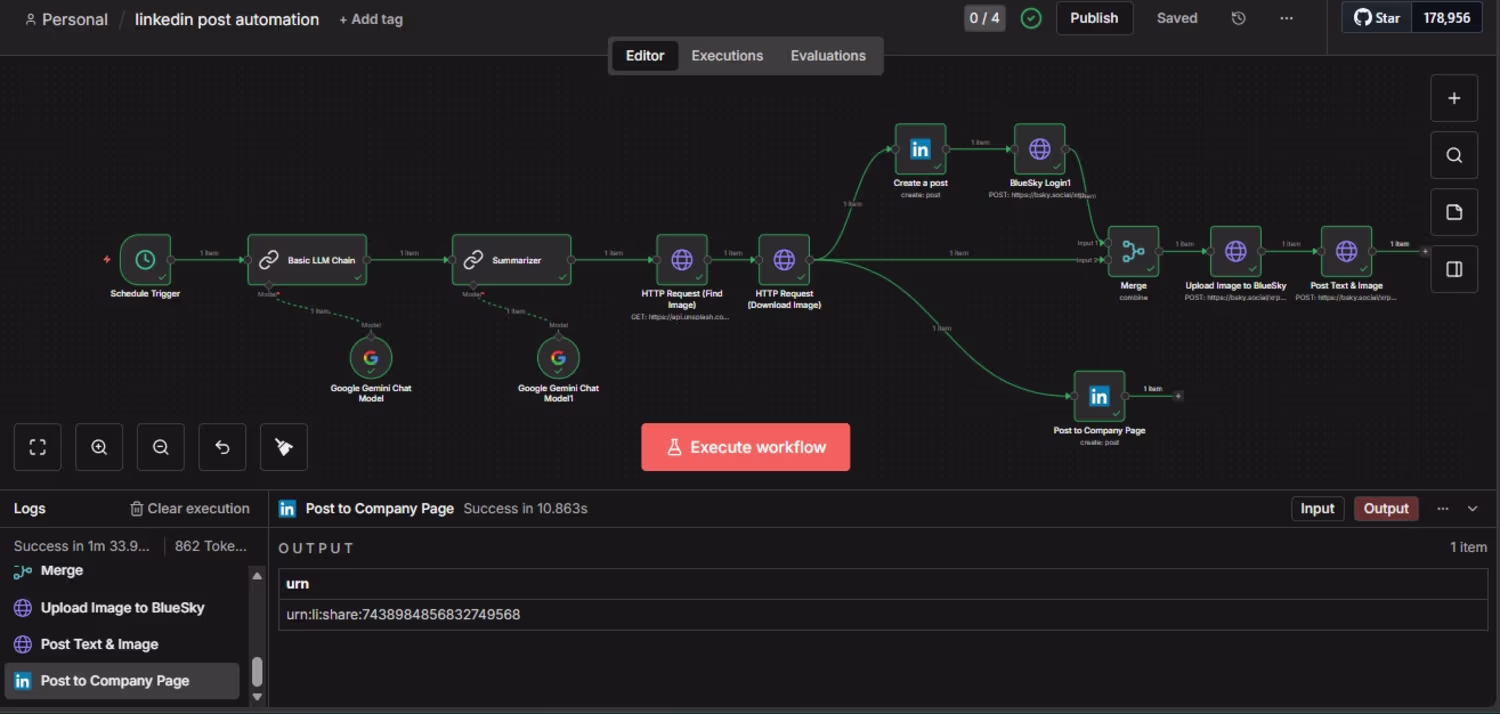The height and width of the screenshot is (714, 1500).
Task: Open the log panel more options
Action: (x=1442, y=509)
